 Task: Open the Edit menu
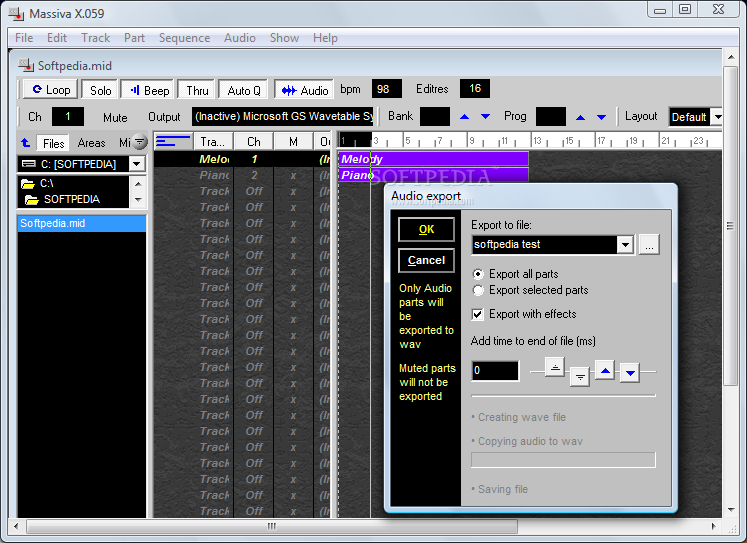click(57, 38)
